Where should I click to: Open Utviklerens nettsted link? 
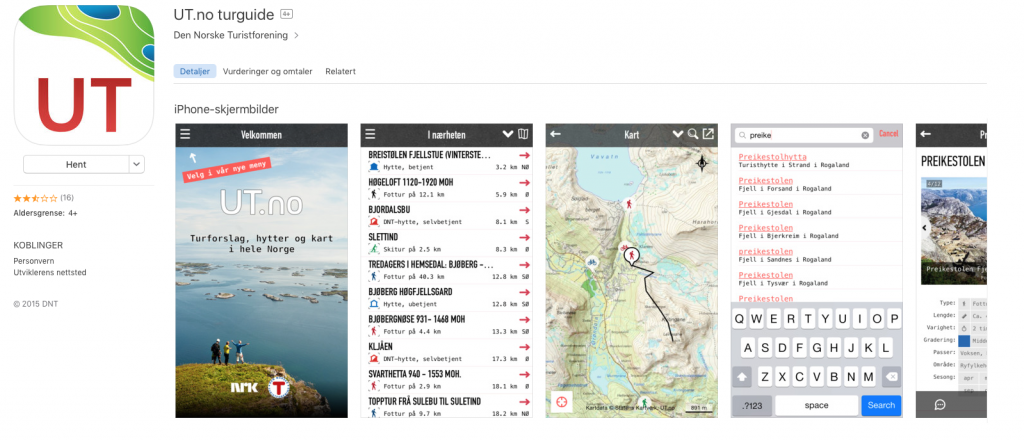click(x=50, y=272)
